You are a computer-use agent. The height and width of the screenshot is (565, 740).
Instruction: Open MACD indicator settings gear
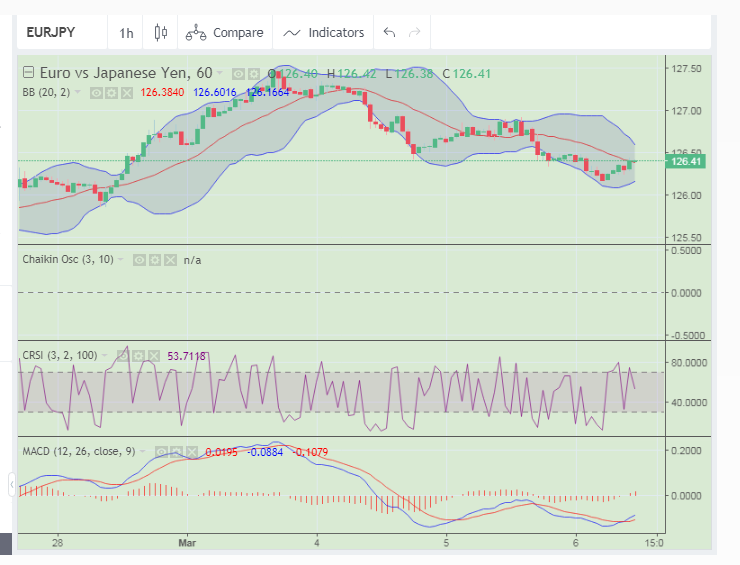click(x=175, y=451)
